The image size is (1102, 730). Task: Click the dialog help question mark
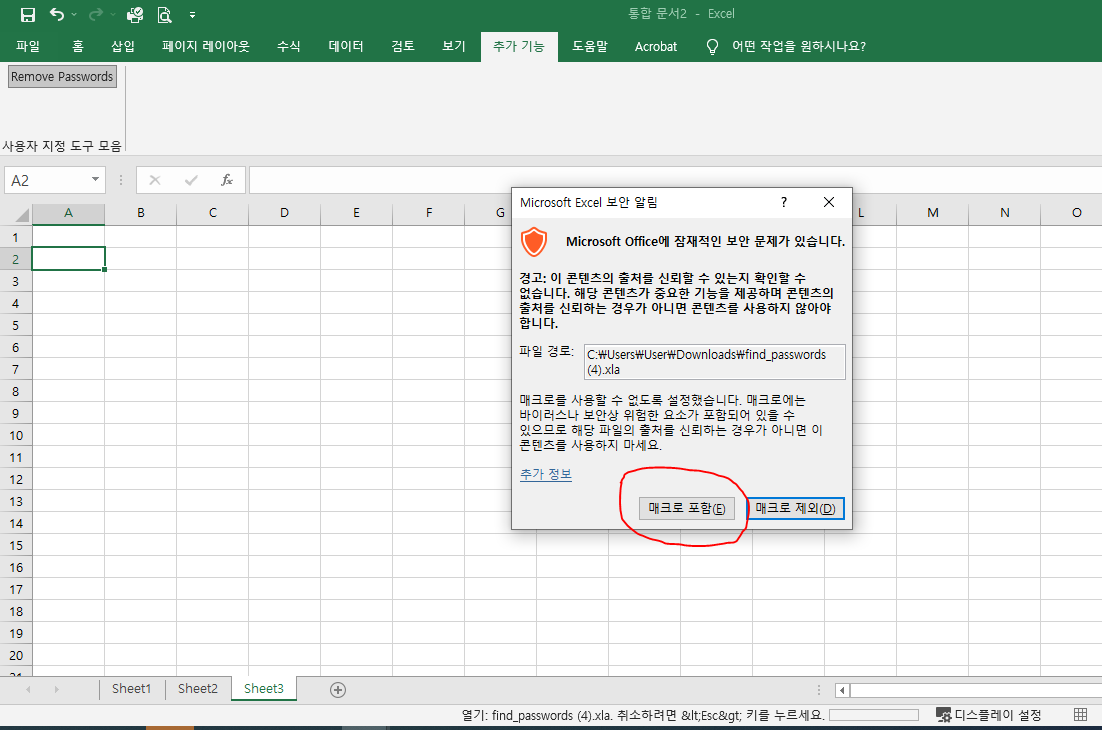click(x=784, y=202)
